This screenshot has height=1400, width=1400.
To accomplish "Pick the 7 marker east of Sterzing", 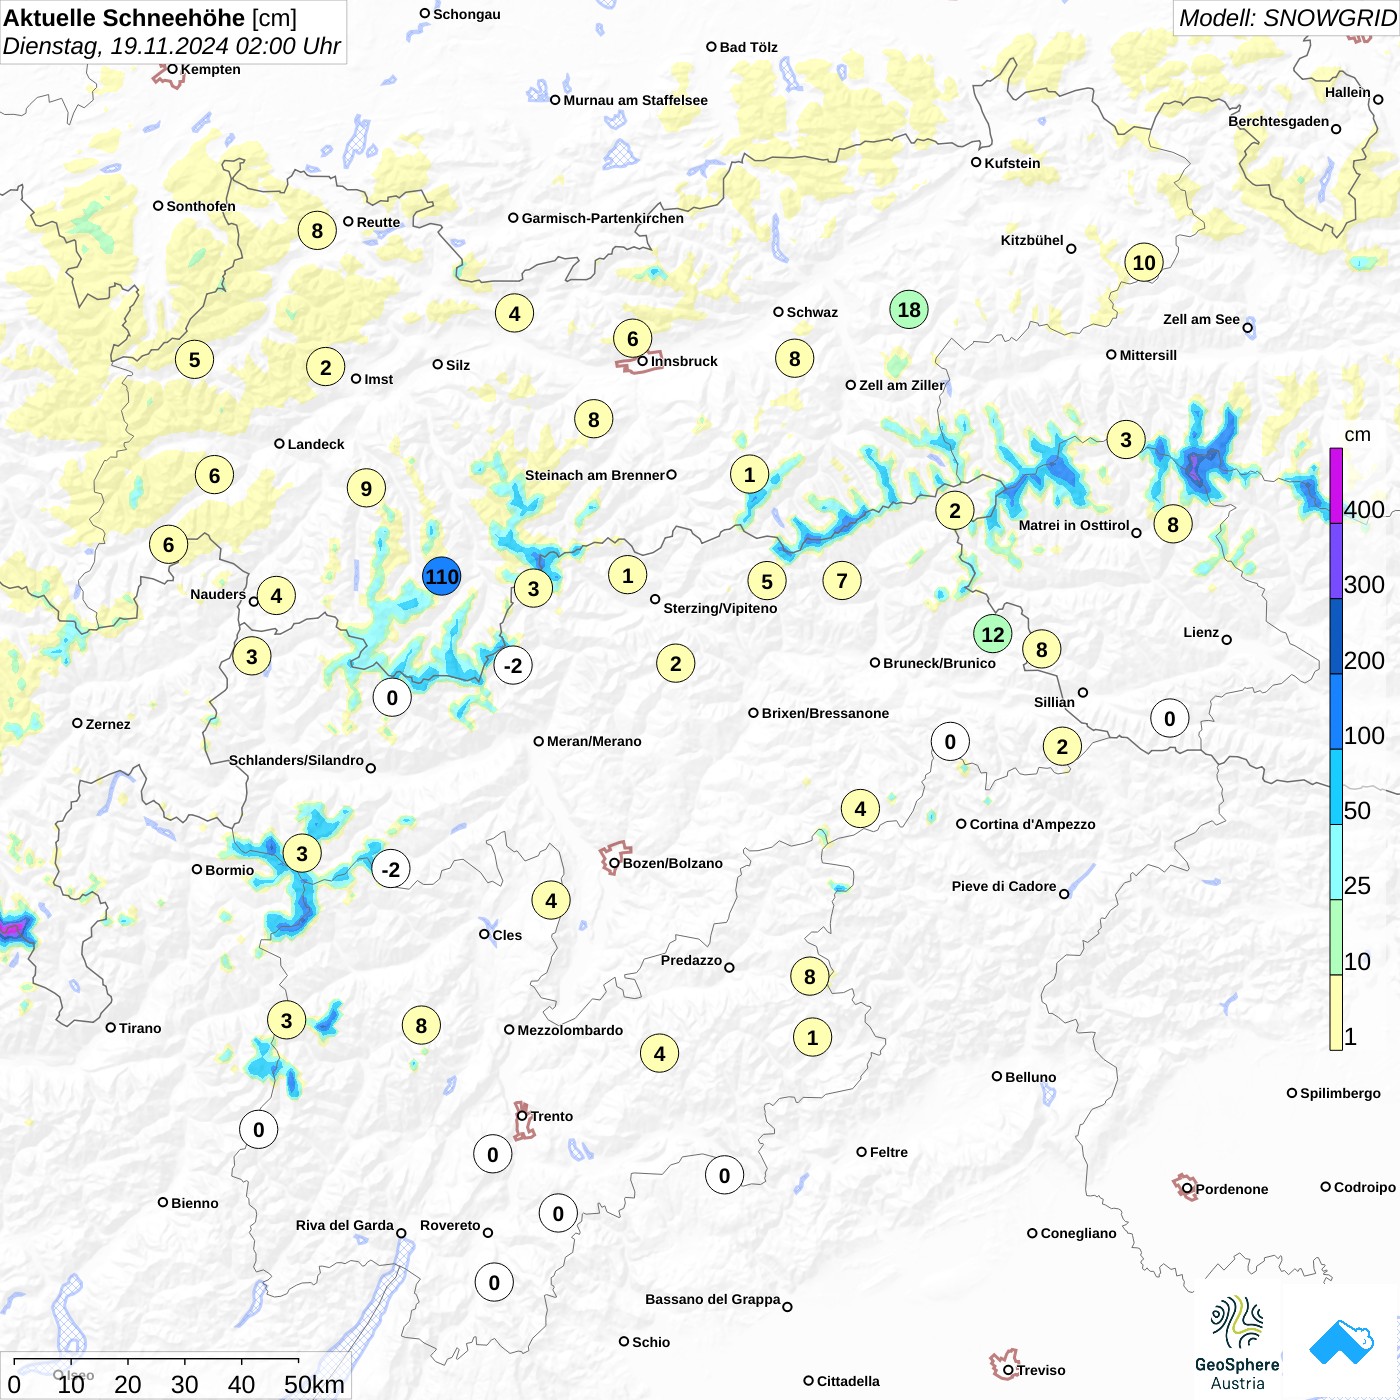I will click(842, 580).
